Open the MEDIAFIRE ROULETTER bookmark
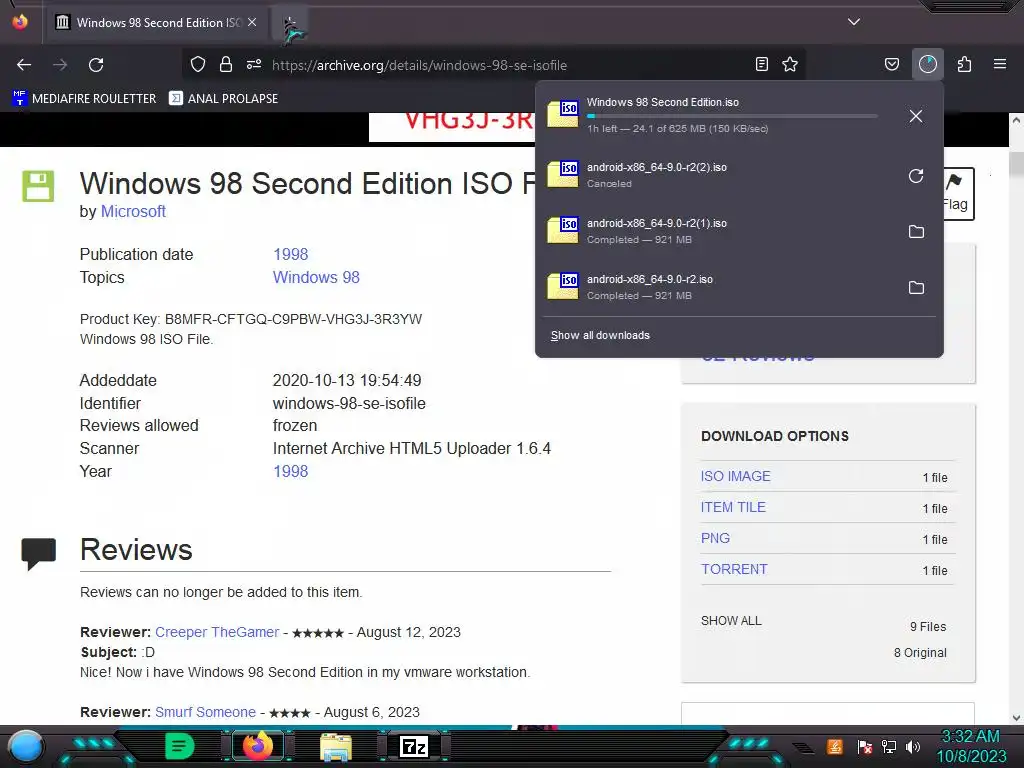 pyautogui.click(x=84, y=99)
